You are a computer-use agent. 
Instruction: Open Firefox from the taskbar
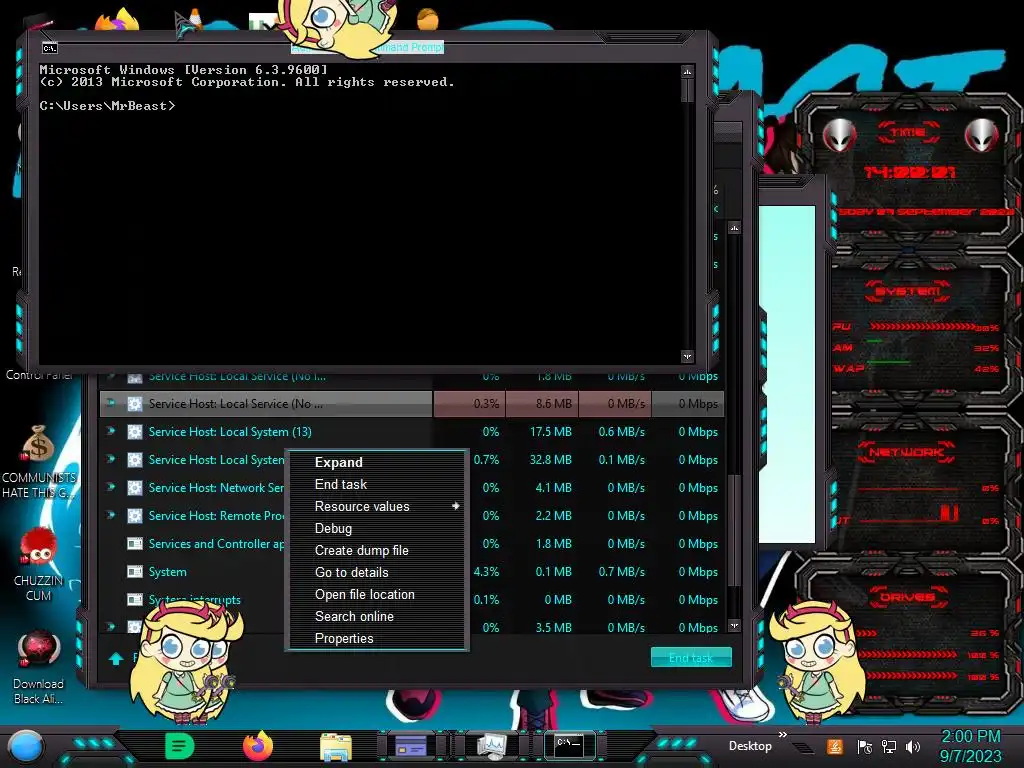pyautogui.click(x=258, y=746)
